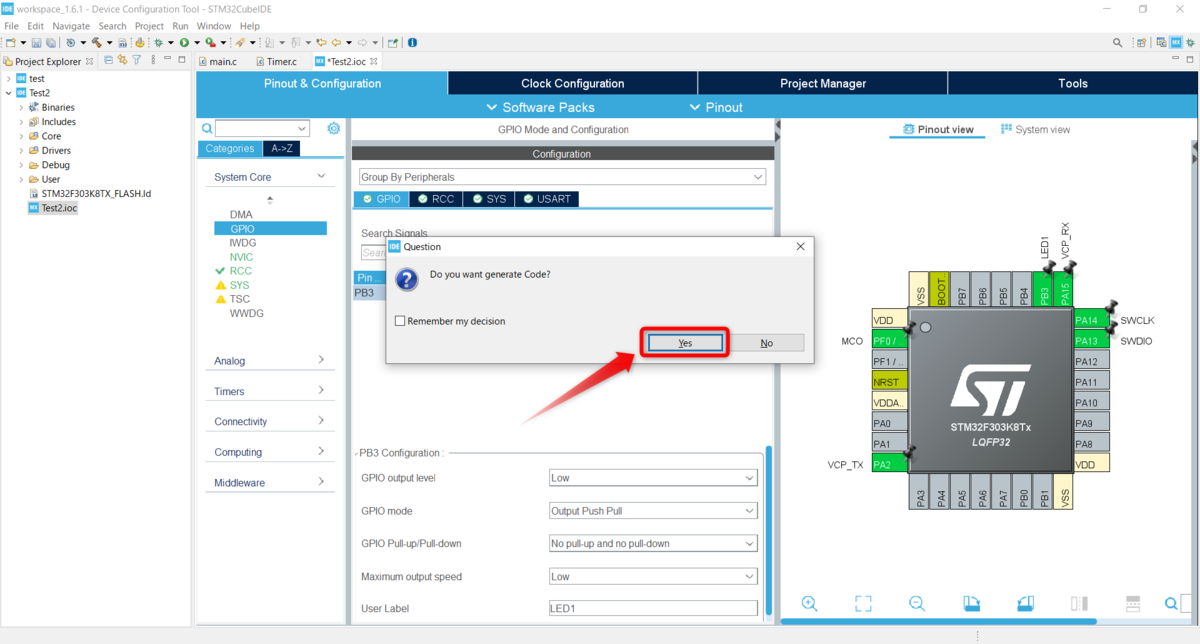Click the PB3 pin on the chip

[1045, 289]
